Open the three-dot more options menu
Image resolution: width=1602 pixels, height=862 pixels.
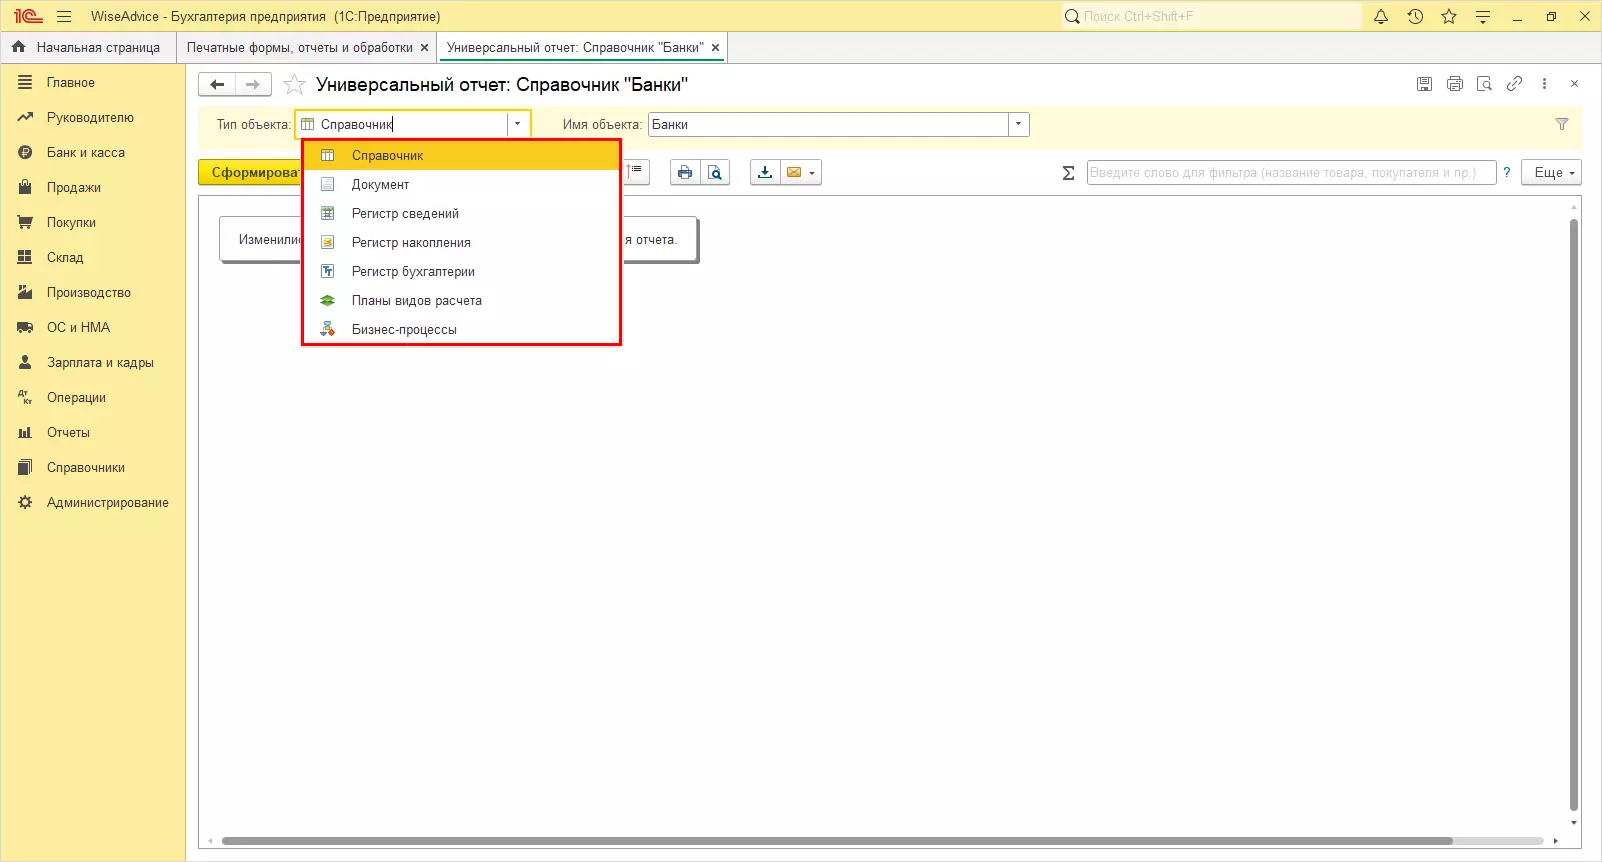coord(1545,84)
